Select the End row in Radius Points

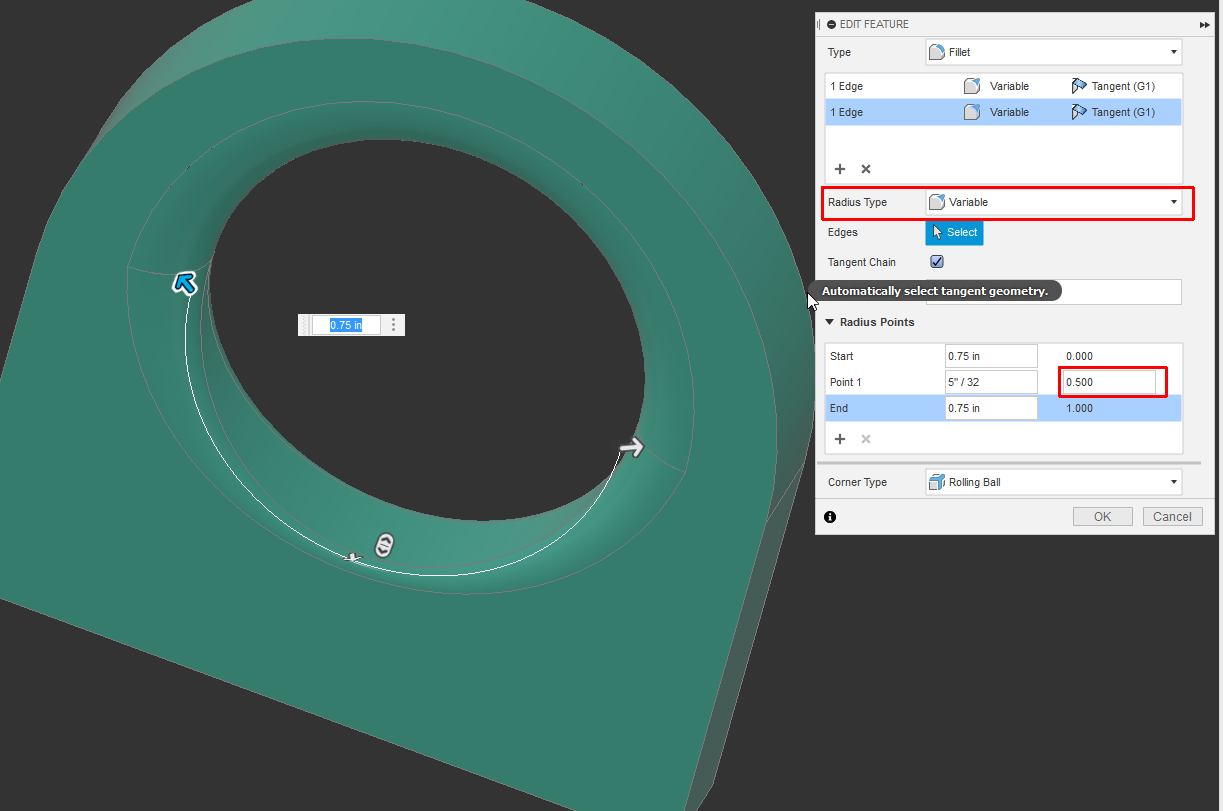884,407
